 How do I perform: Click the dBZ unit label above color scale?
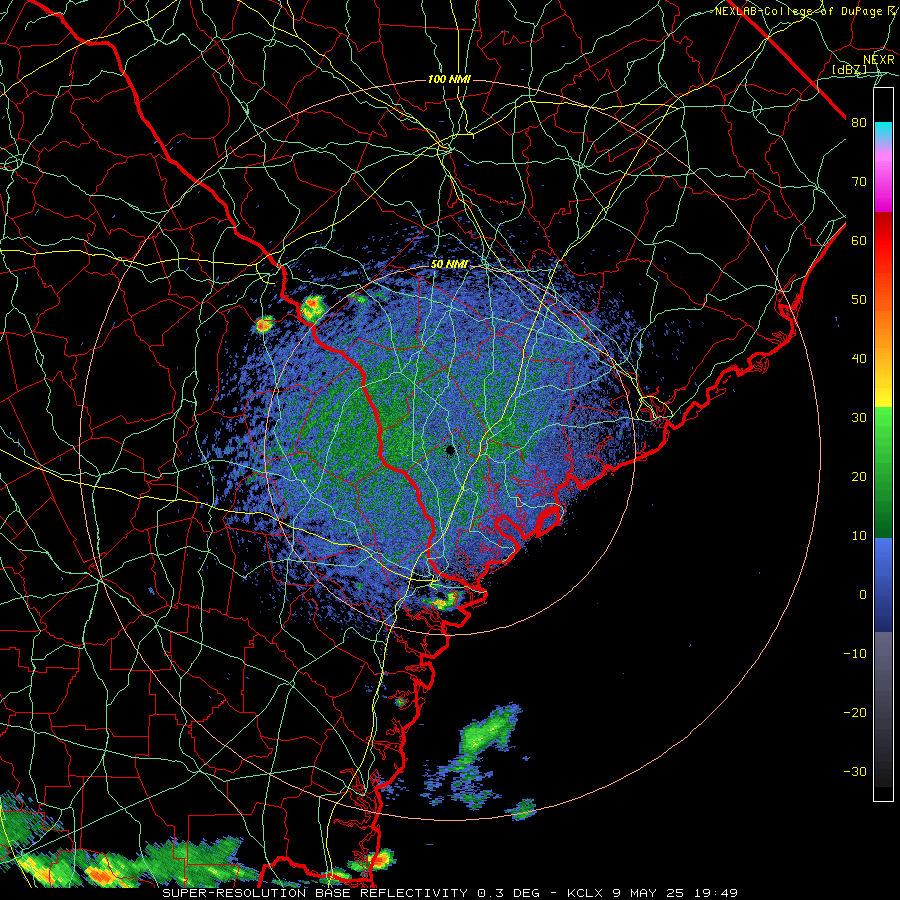pyautogui.click(x=849, y=69)
